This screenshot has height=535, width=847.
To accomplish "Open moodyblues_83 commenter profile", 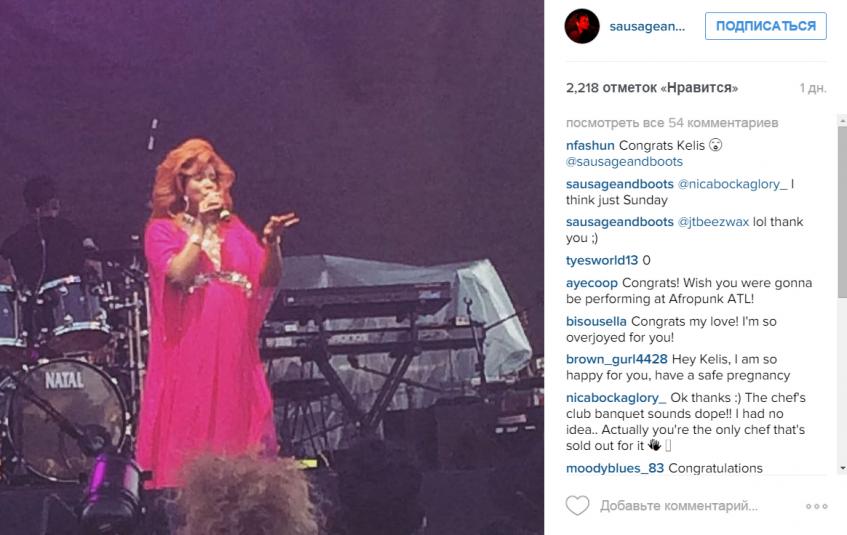I will (615, 468).
